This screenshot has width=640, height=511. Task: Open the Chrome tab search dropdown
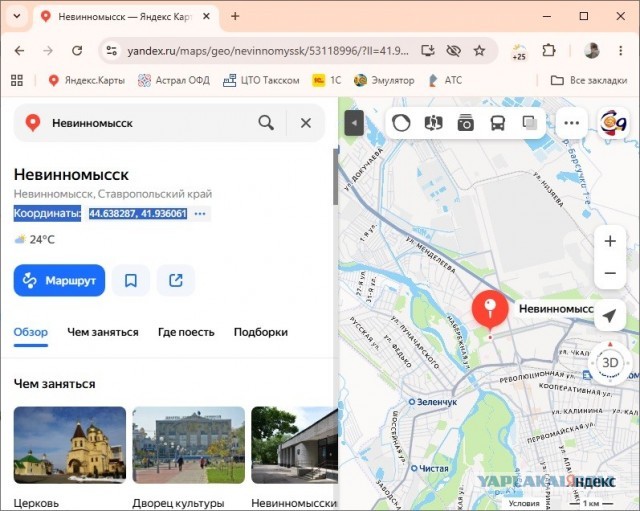pos(17,17)
